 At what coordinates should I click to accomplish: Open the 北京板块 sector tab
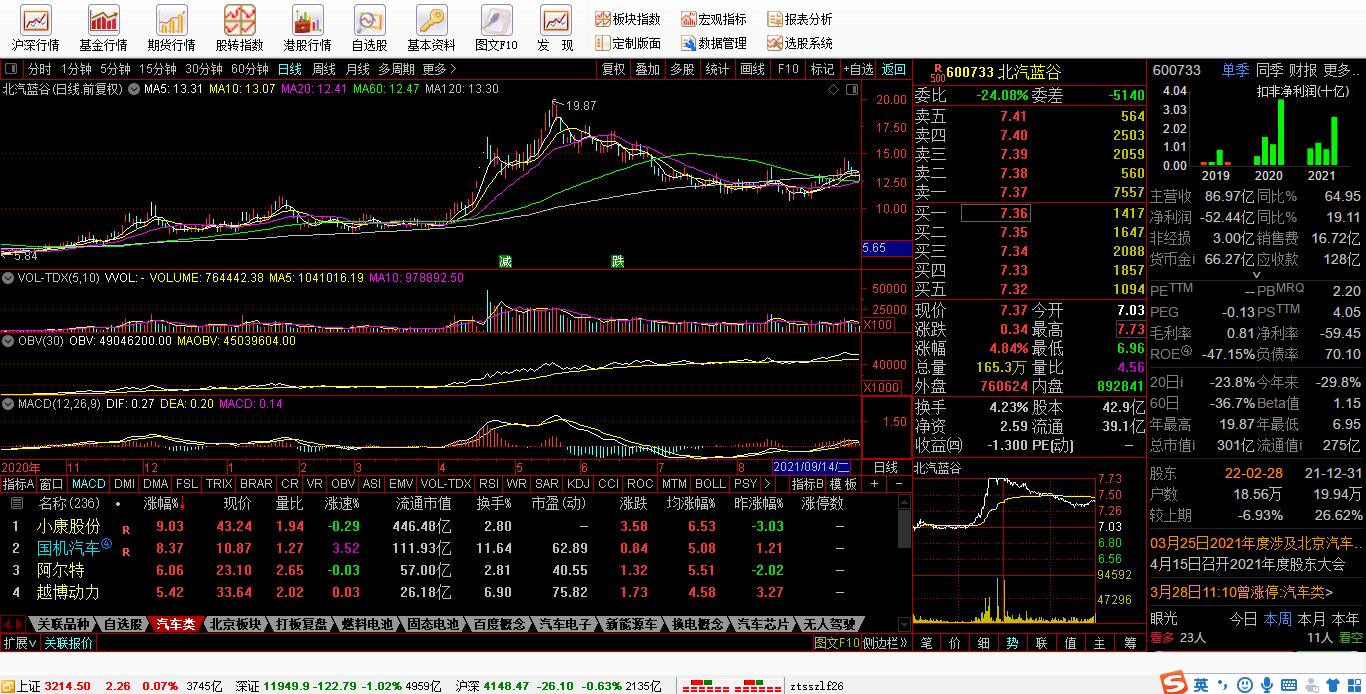pyautogui.click(x=235, y=624)
